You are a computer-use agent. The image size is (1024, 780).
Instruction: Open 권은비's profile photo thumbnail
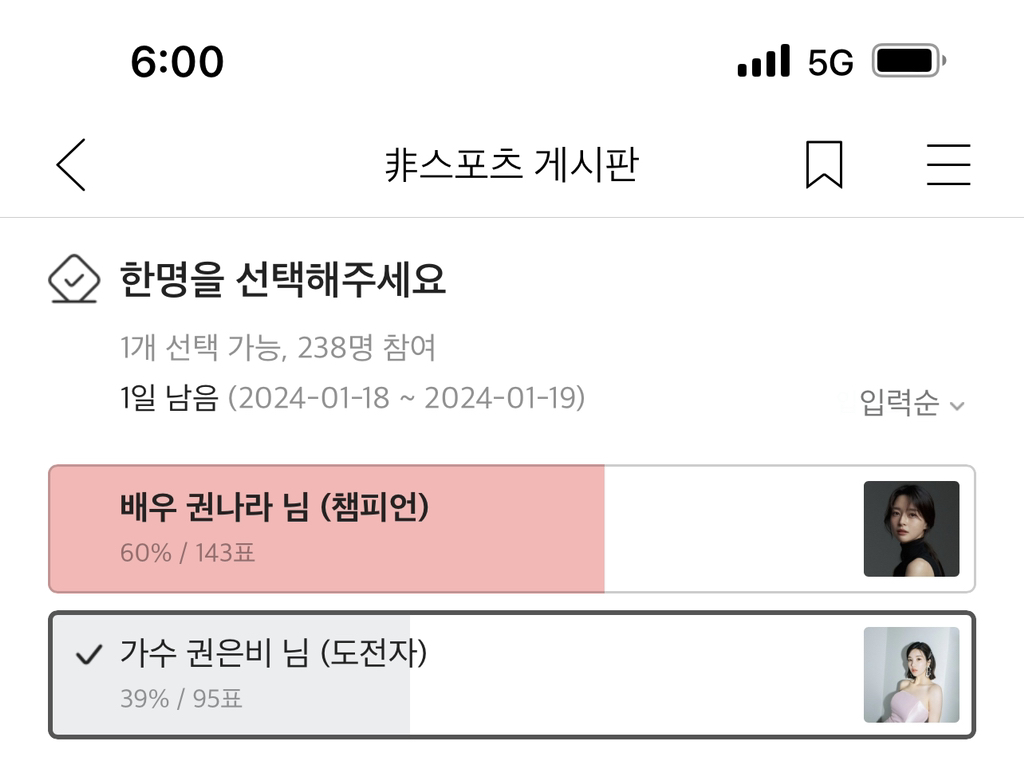[911, 675]
